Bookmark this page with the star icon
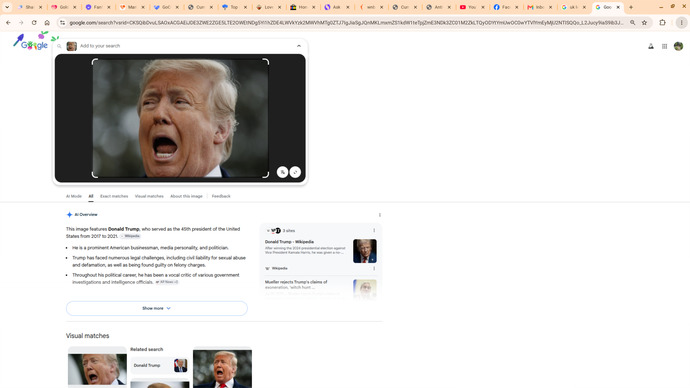Viewport: 690px width, 388px height. [x=644, y=22]
